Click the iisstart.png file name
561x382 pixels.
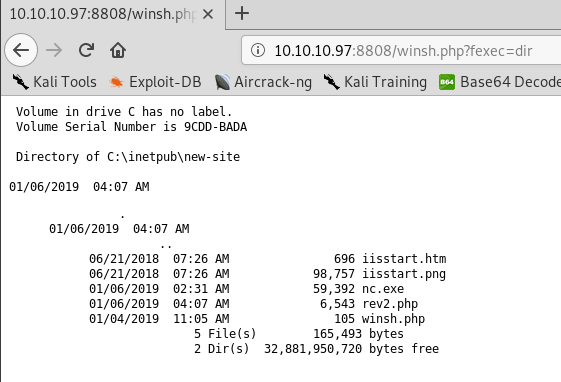point(404,274)
